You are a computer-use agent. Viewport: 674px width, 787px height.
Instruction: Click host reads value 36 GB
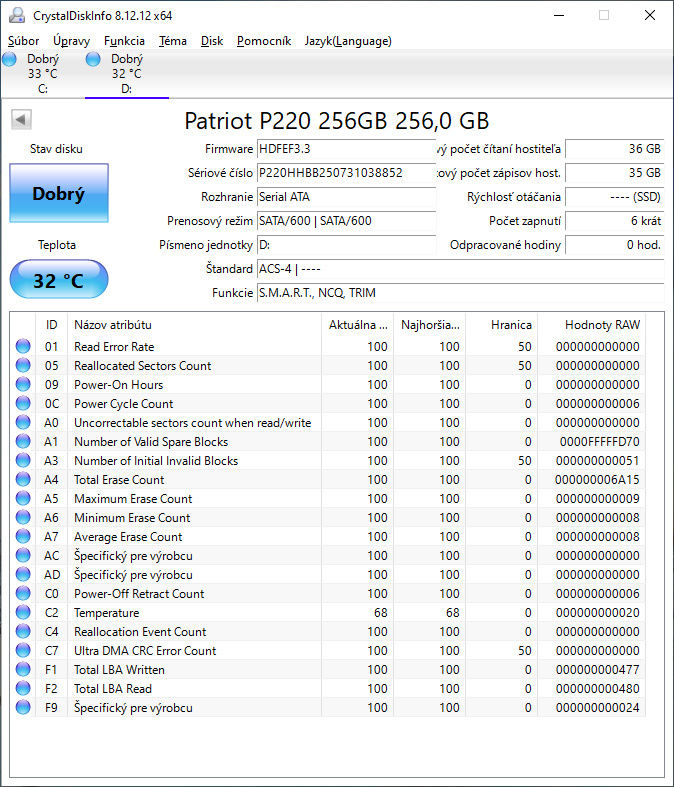615,149
